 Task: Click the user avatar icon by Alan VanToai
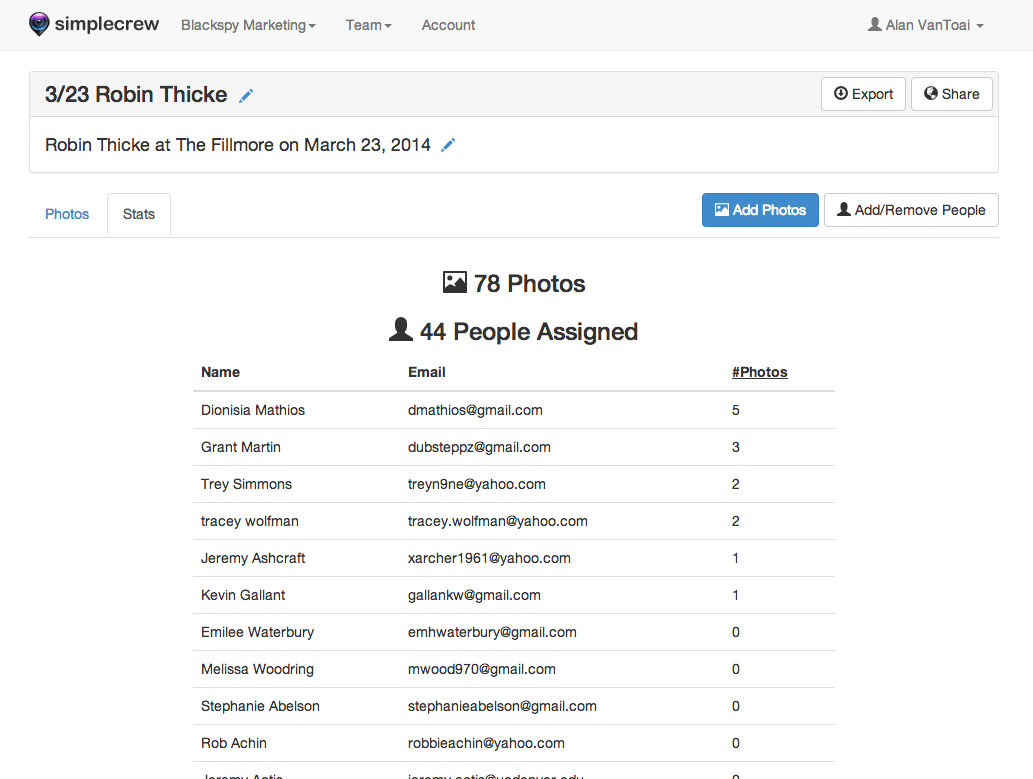pos(874,24)
